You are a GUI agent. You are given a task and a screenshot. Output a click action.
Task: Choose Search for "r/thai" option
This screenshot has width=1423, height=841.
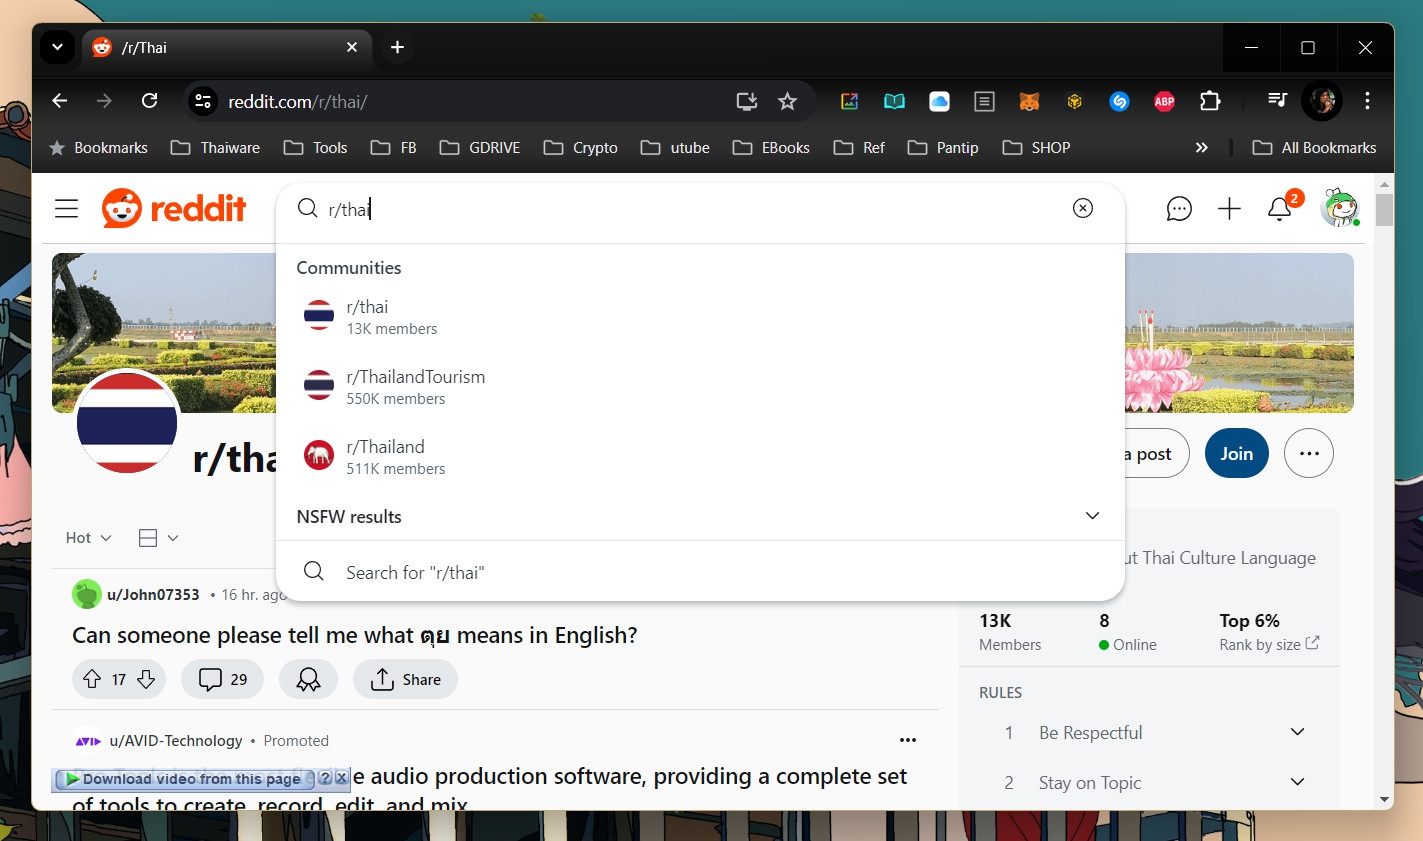(700, 572)
